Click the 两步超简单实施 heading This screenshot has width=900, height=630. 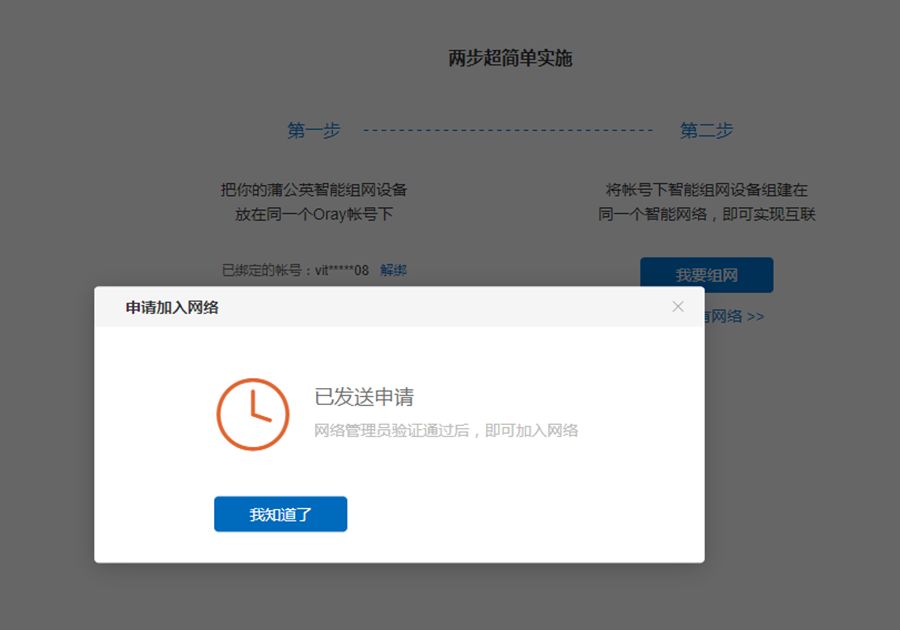click(x=510, y=58)
